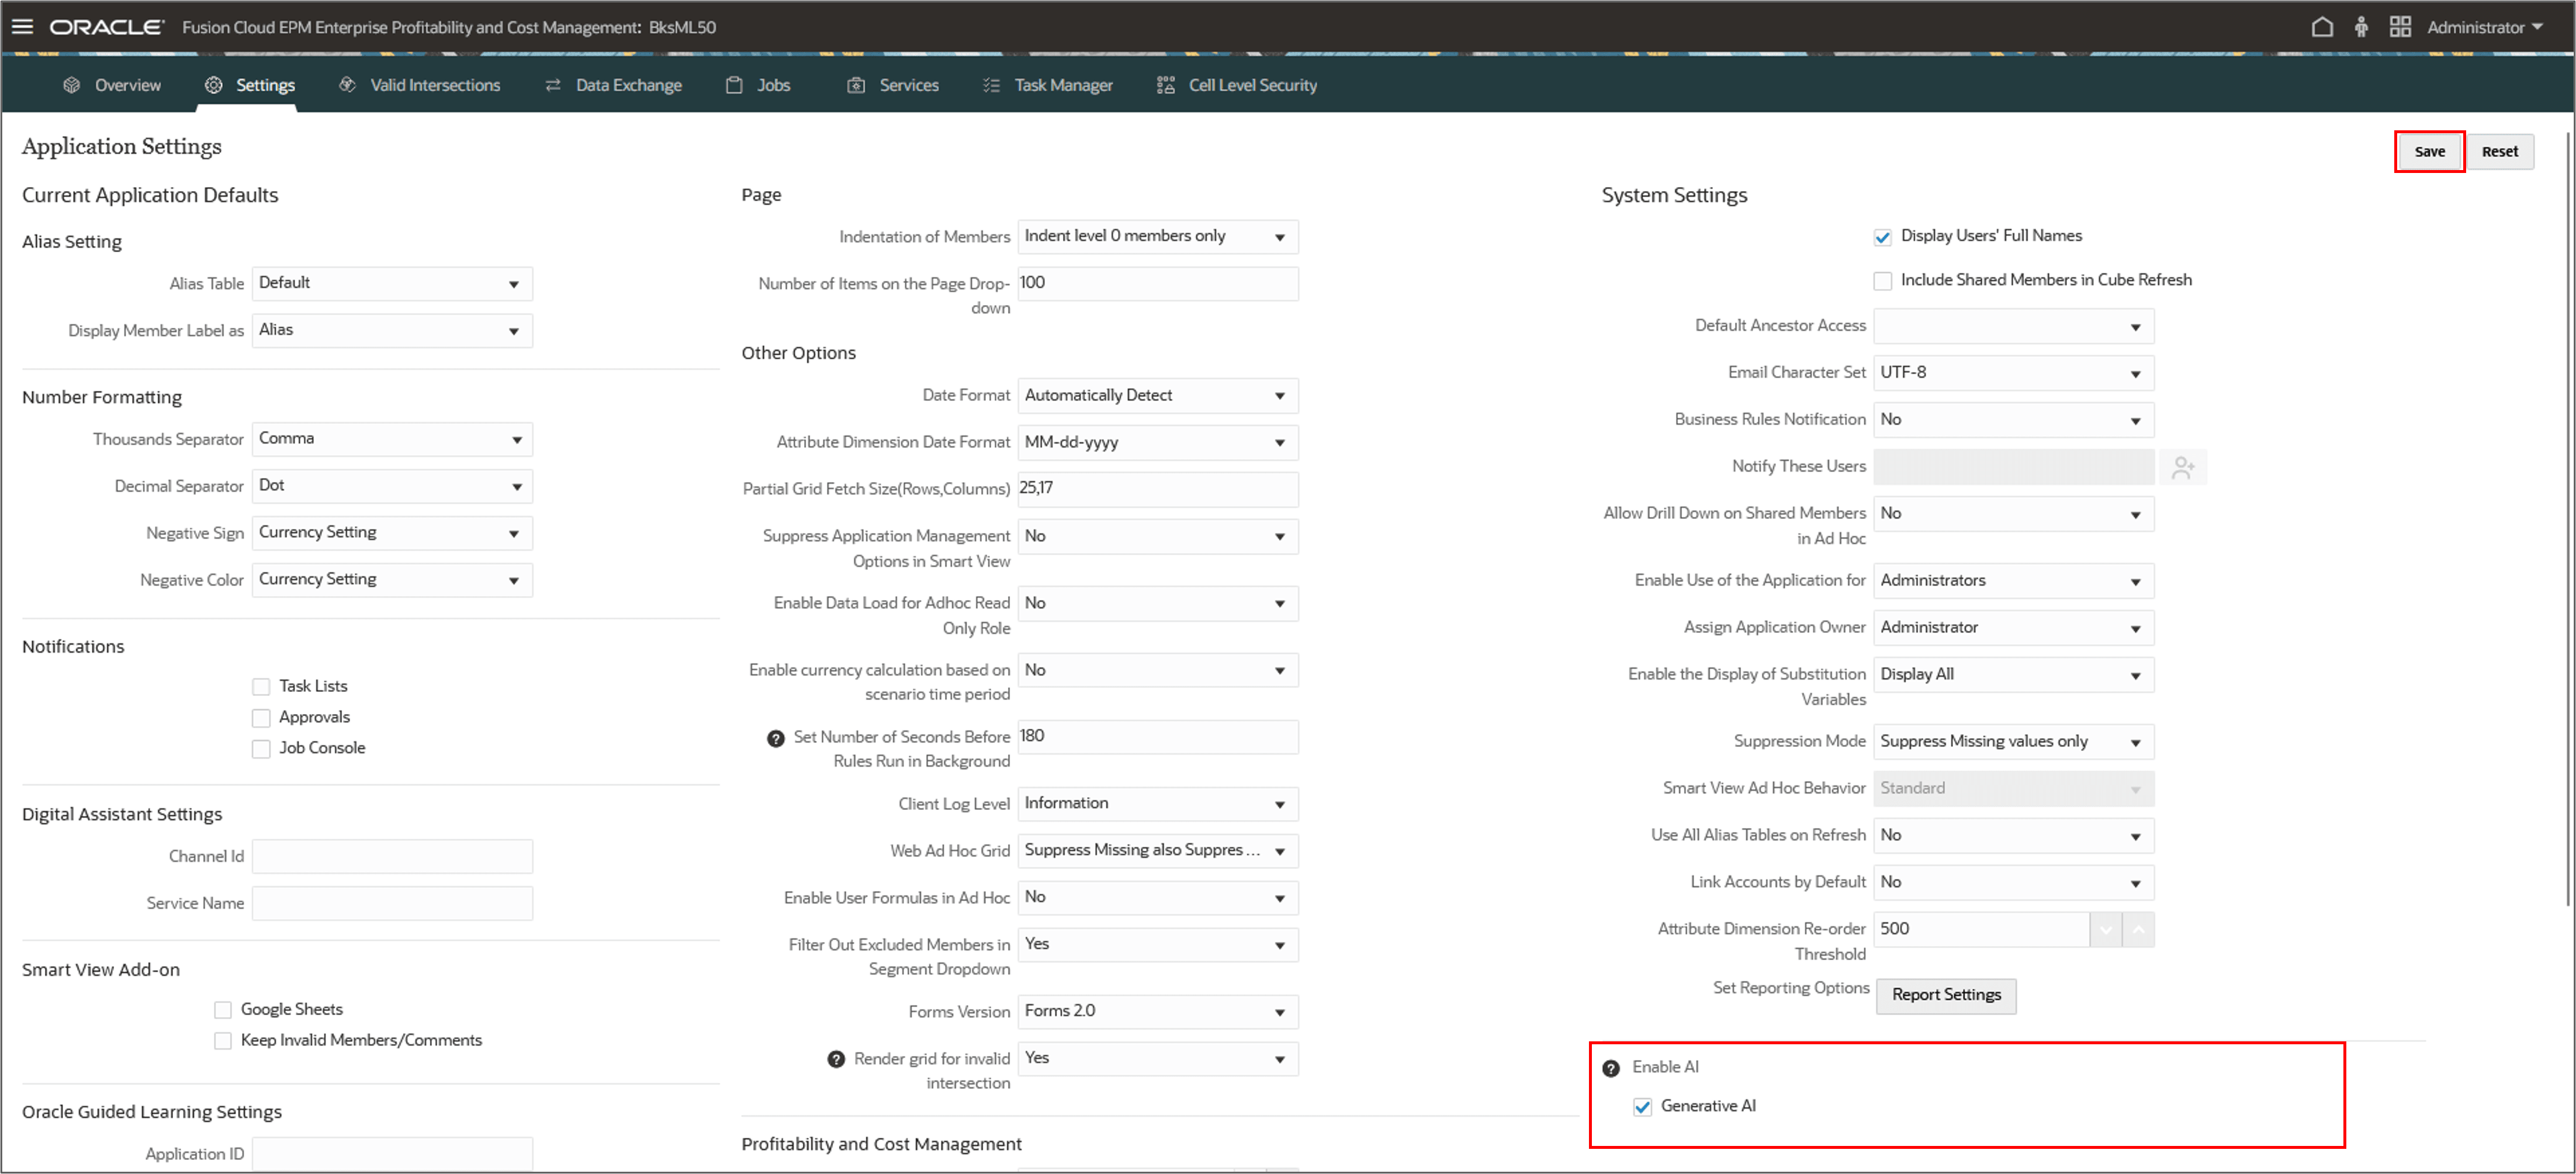Image resolution: width=2576 pixels, height=1174 pixels.
Task: Open the Thousands Separator dropdown
Action: [392, 439]
